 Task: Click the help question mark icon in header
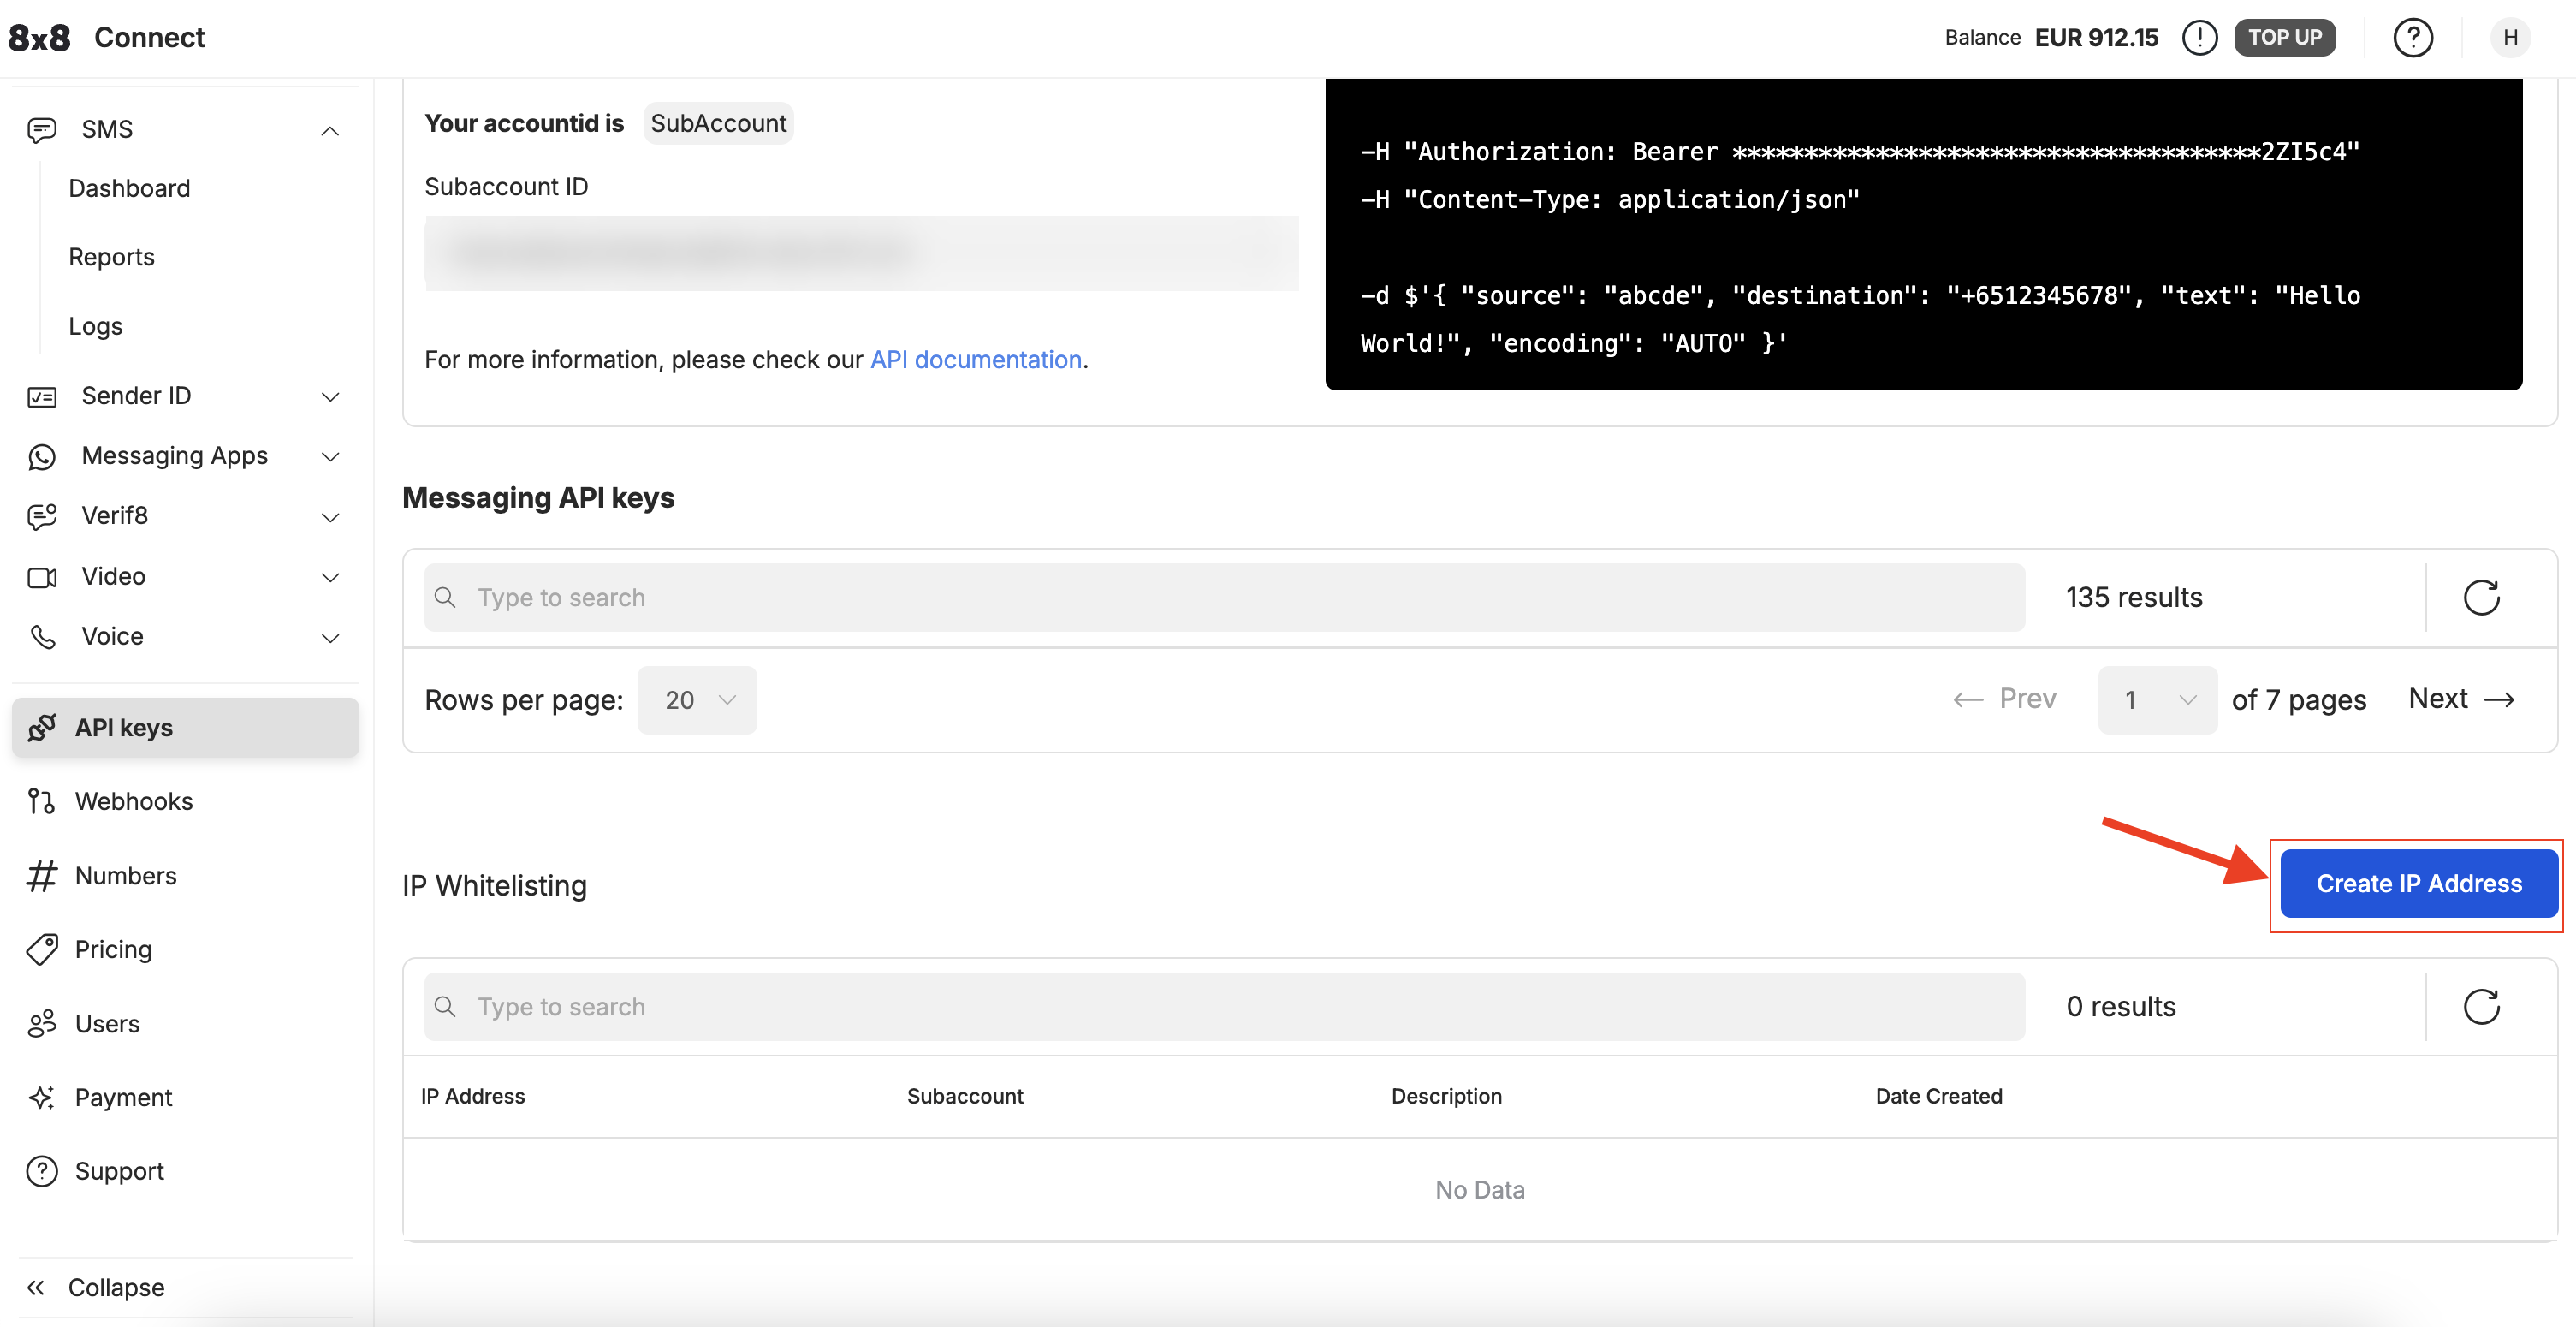pos(2412,38)
